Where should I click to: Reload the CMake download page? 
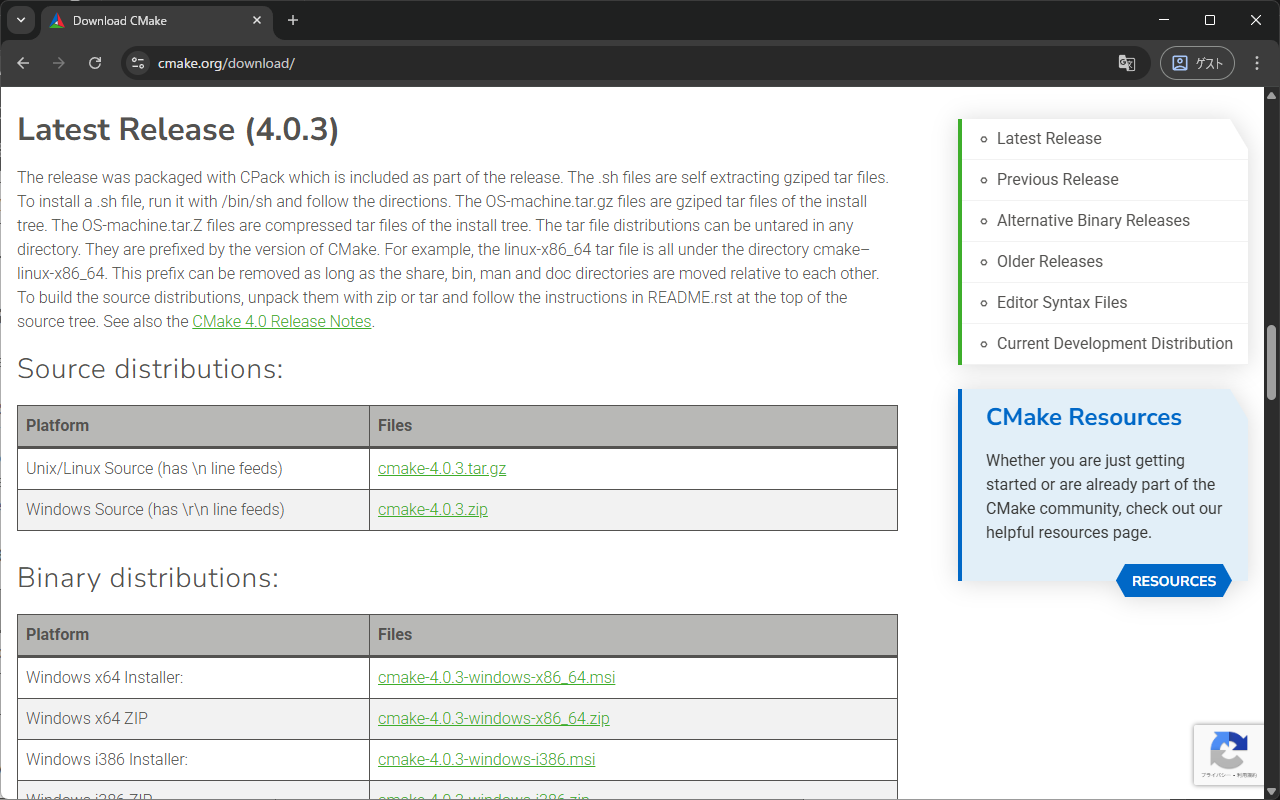coord(95,62)
